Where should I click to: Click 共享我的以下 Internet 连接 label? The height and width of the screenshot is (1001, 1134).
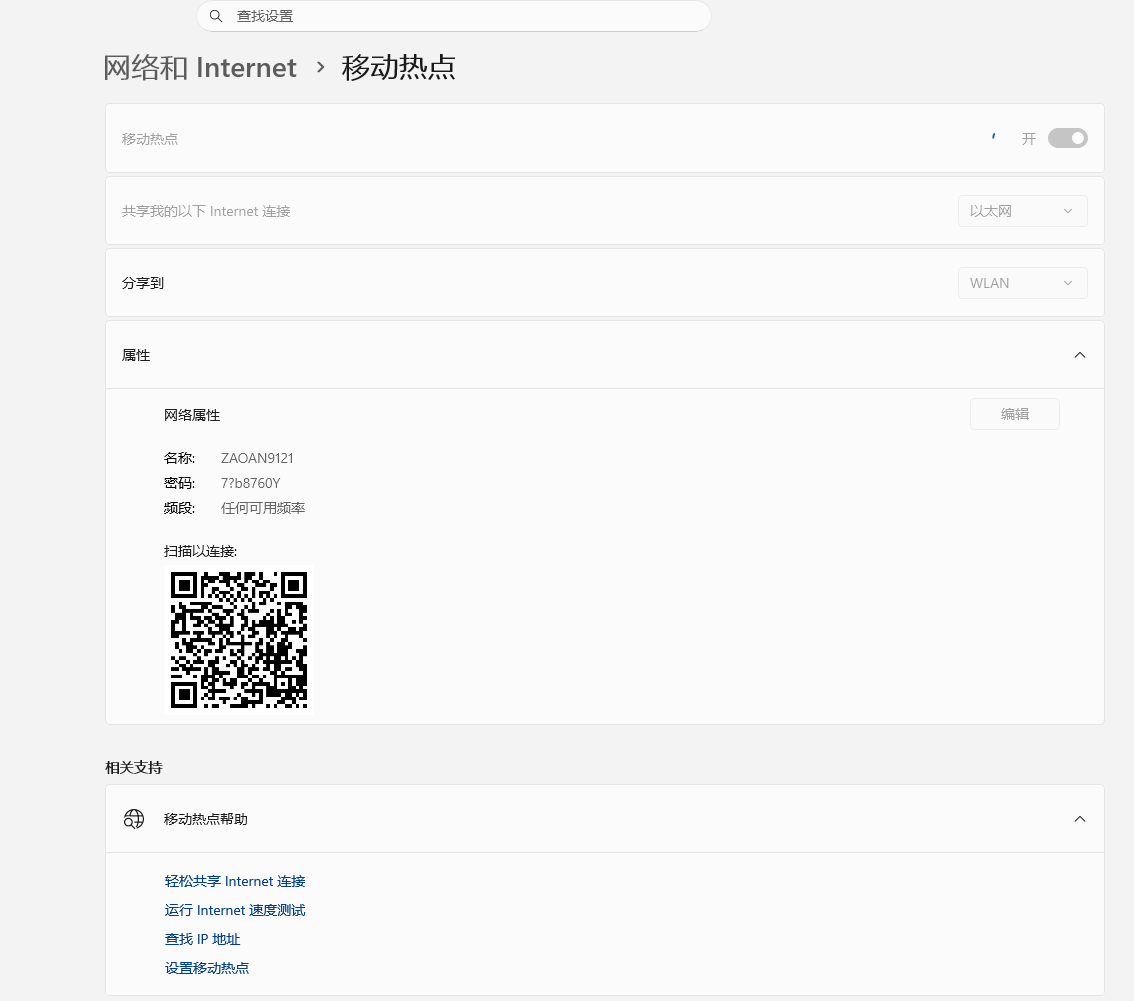(x=206, y=211)
